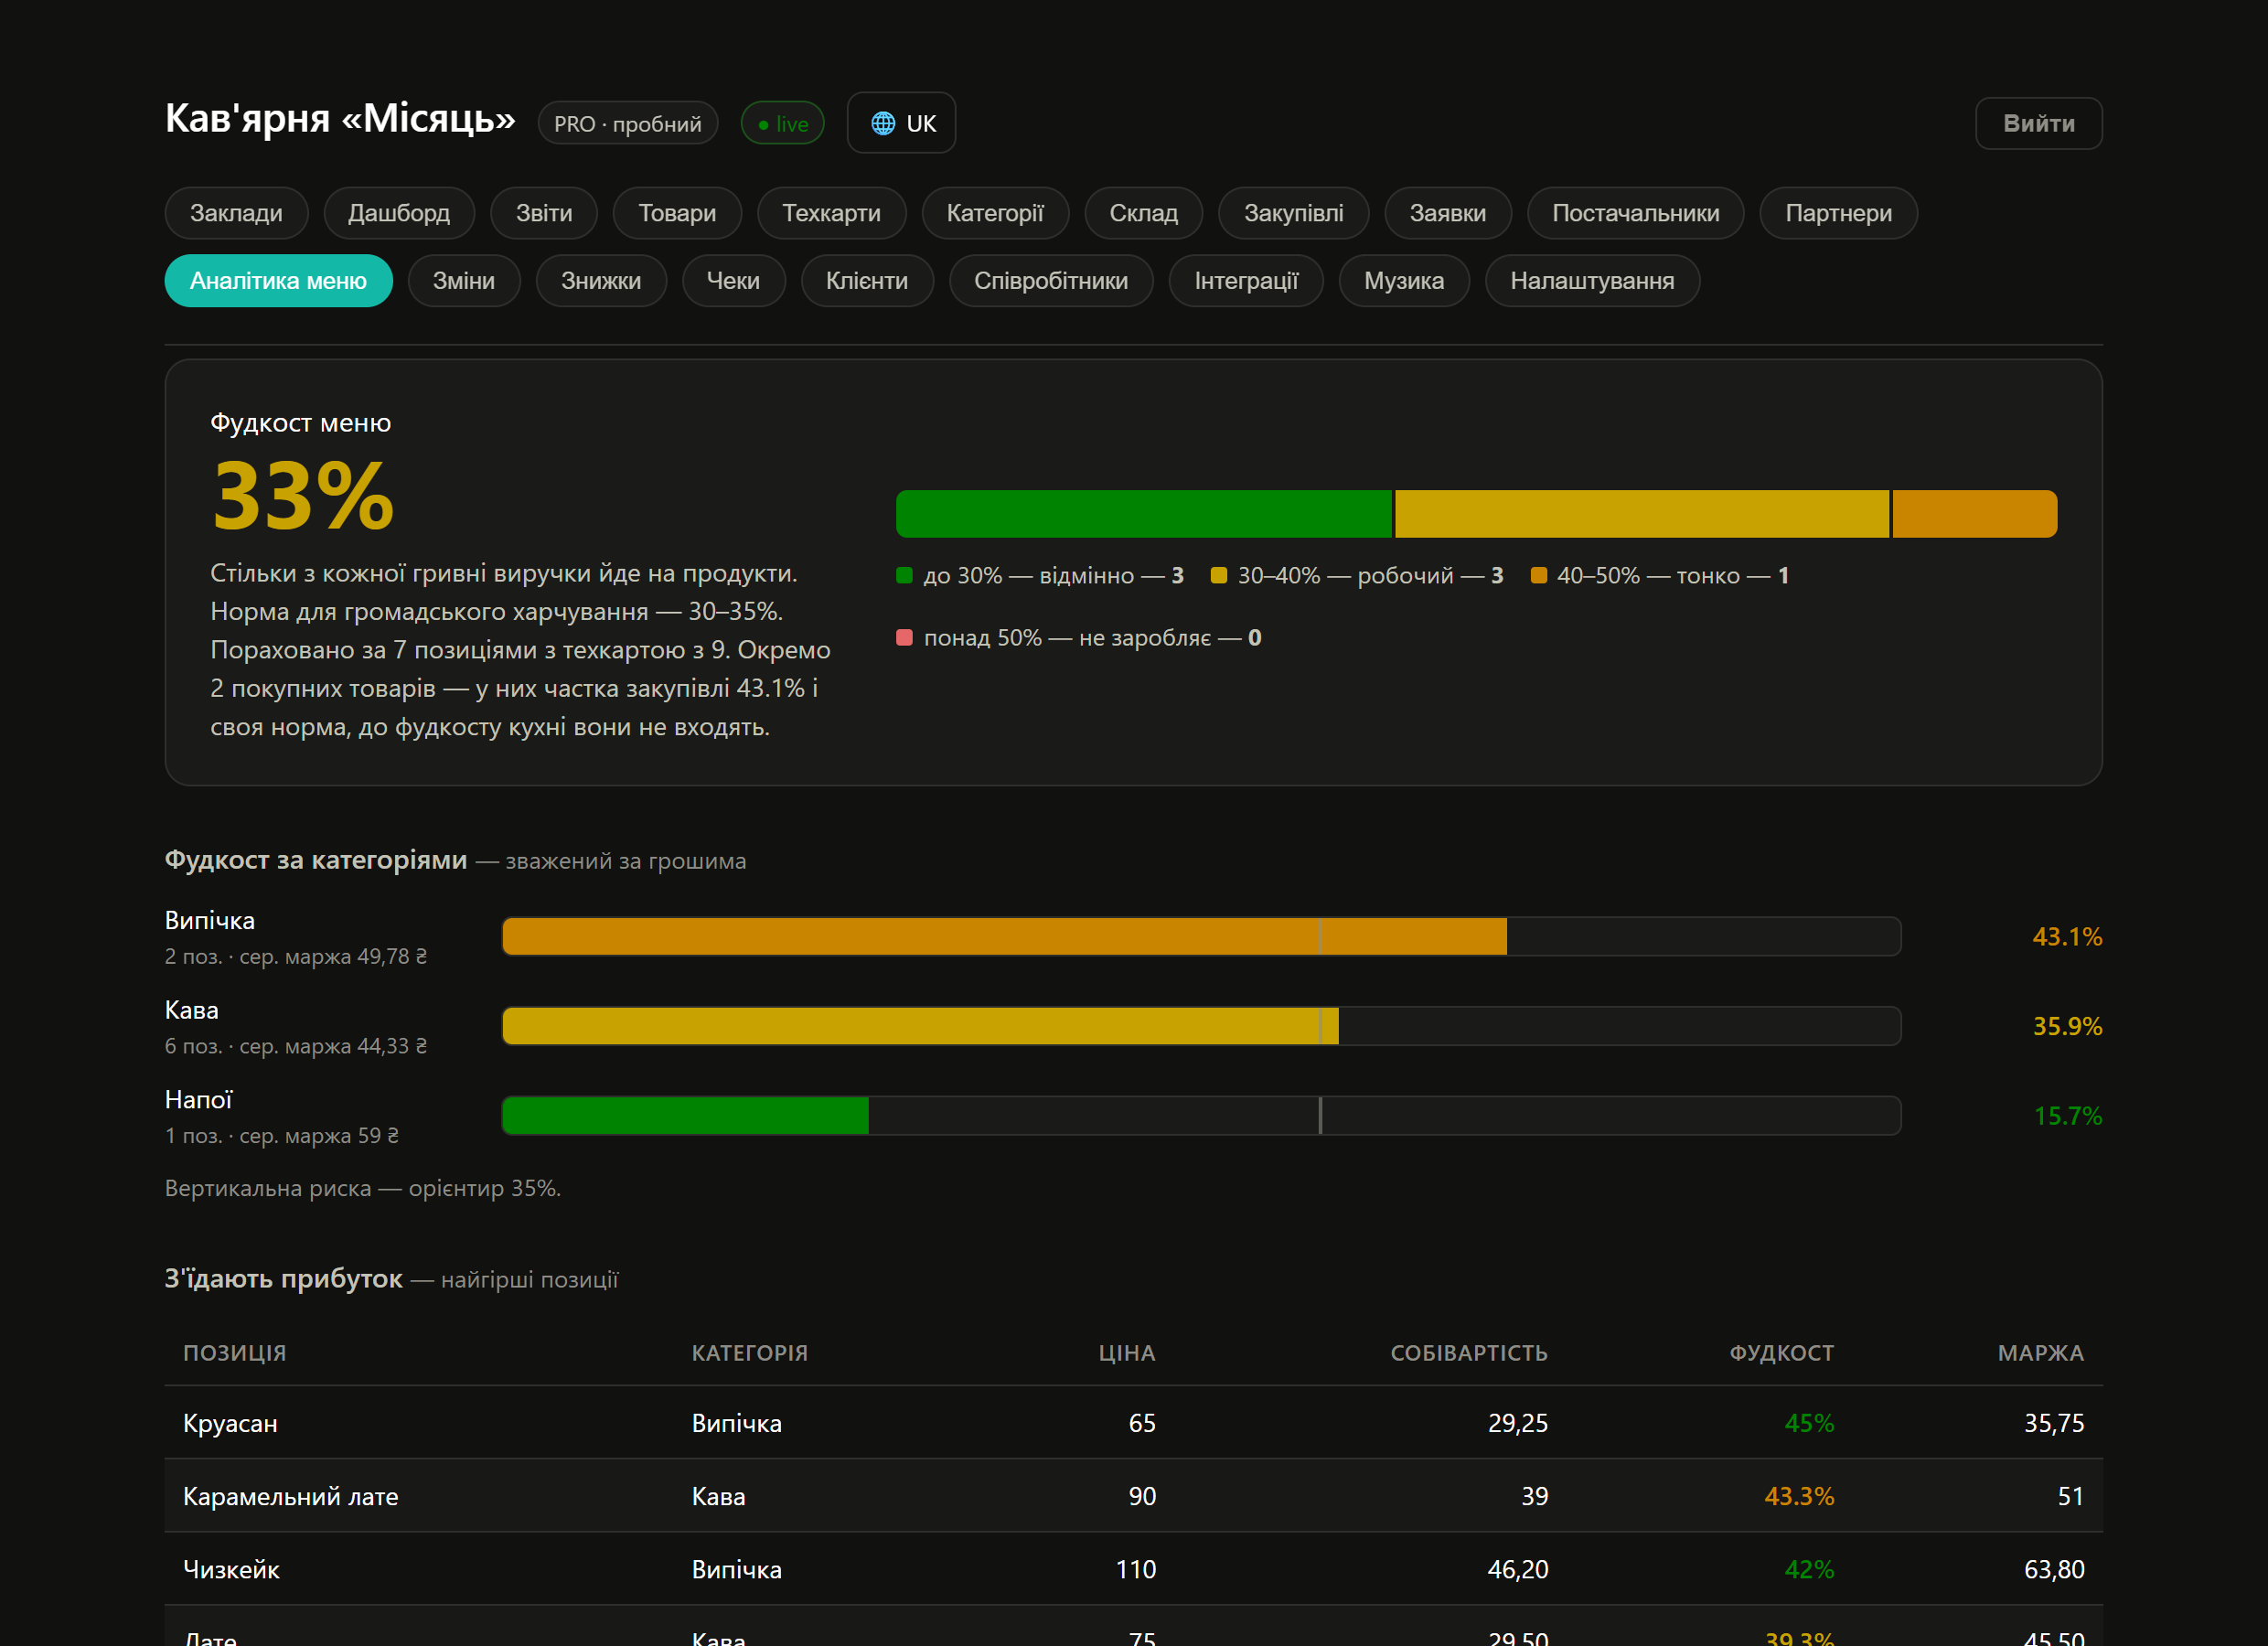
Task: Click the green legend square for до 30%
Action: (904, 575)
